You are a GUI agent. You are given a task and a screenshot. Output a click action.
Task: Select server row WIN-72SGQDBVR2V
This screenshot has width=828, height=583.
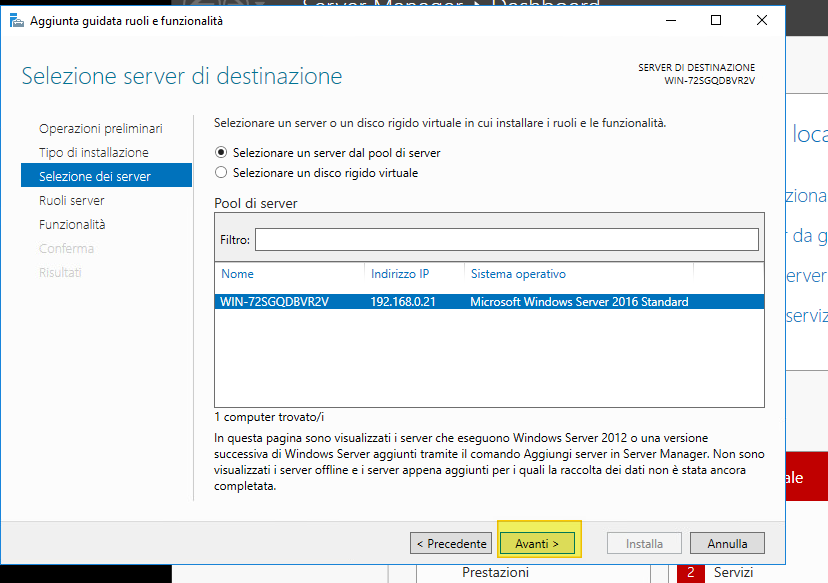pyautogui.click(x=490, y=302)
